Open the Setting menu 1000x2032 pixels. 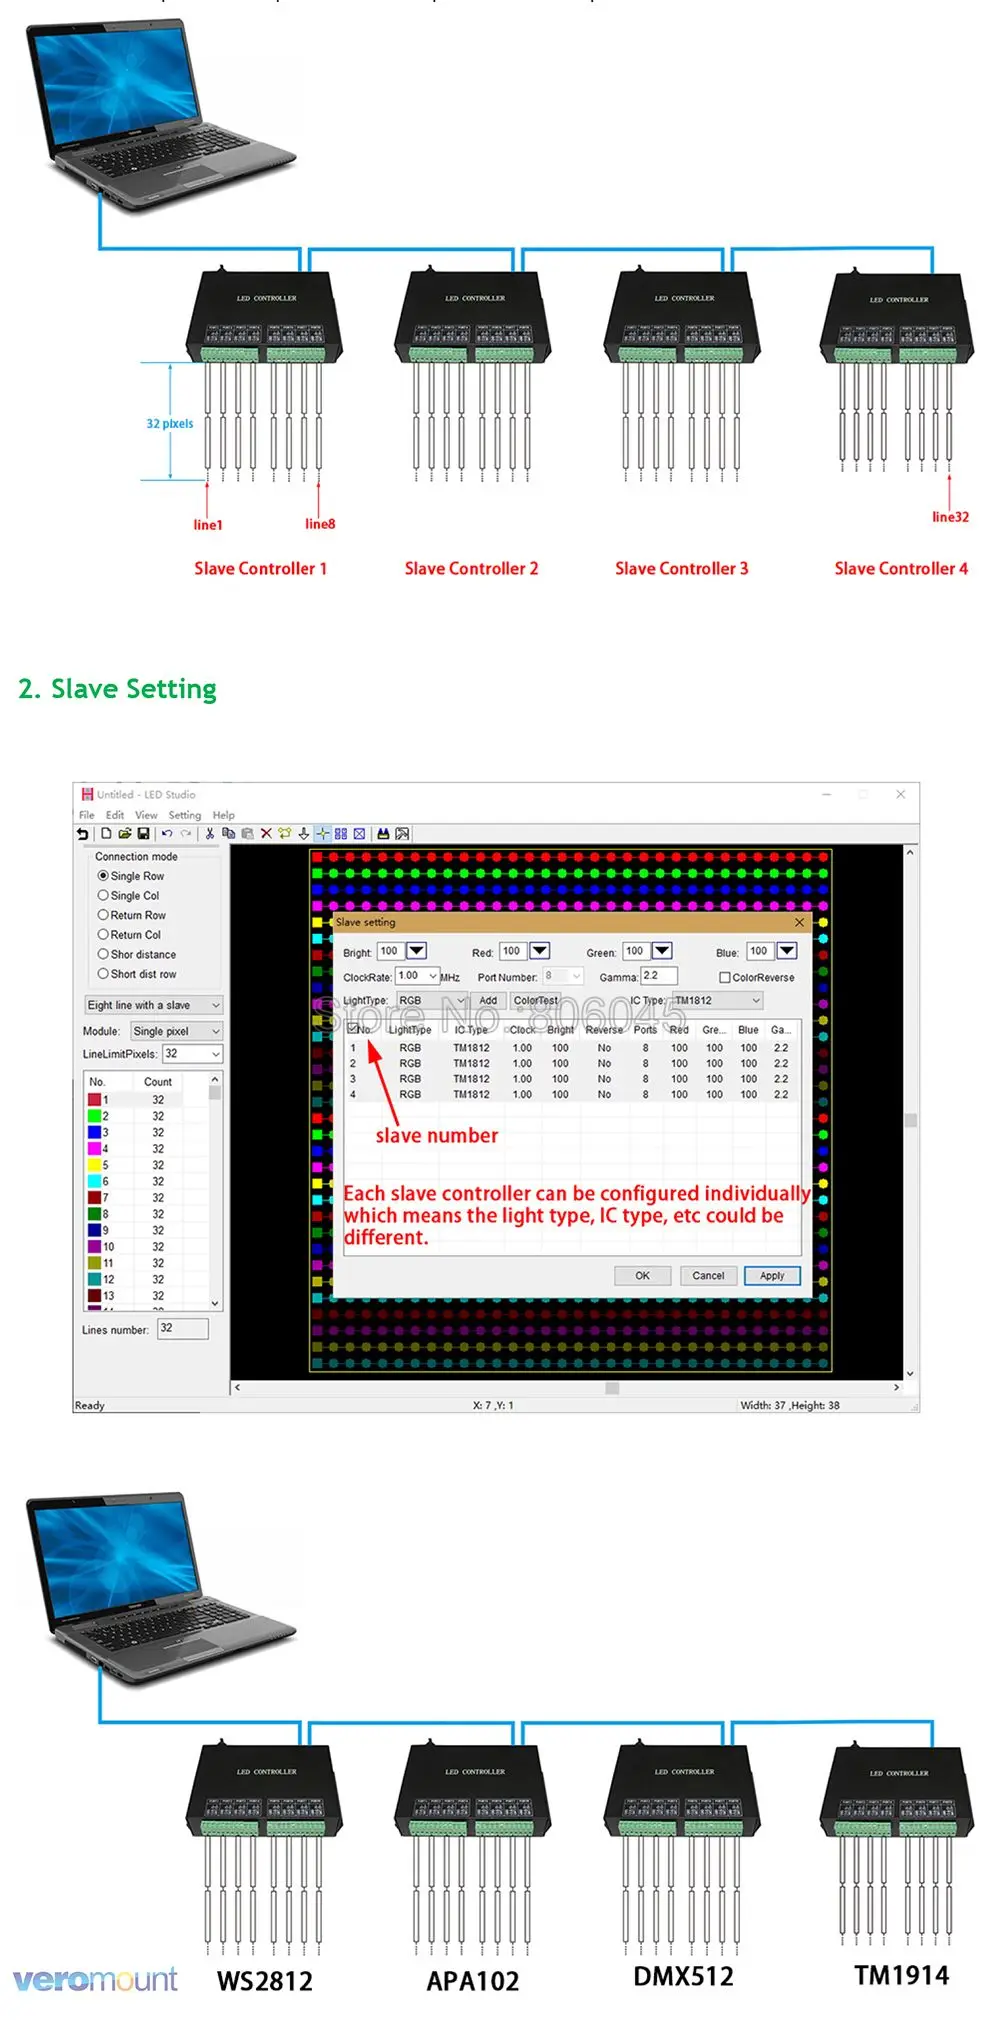point(185,815)
